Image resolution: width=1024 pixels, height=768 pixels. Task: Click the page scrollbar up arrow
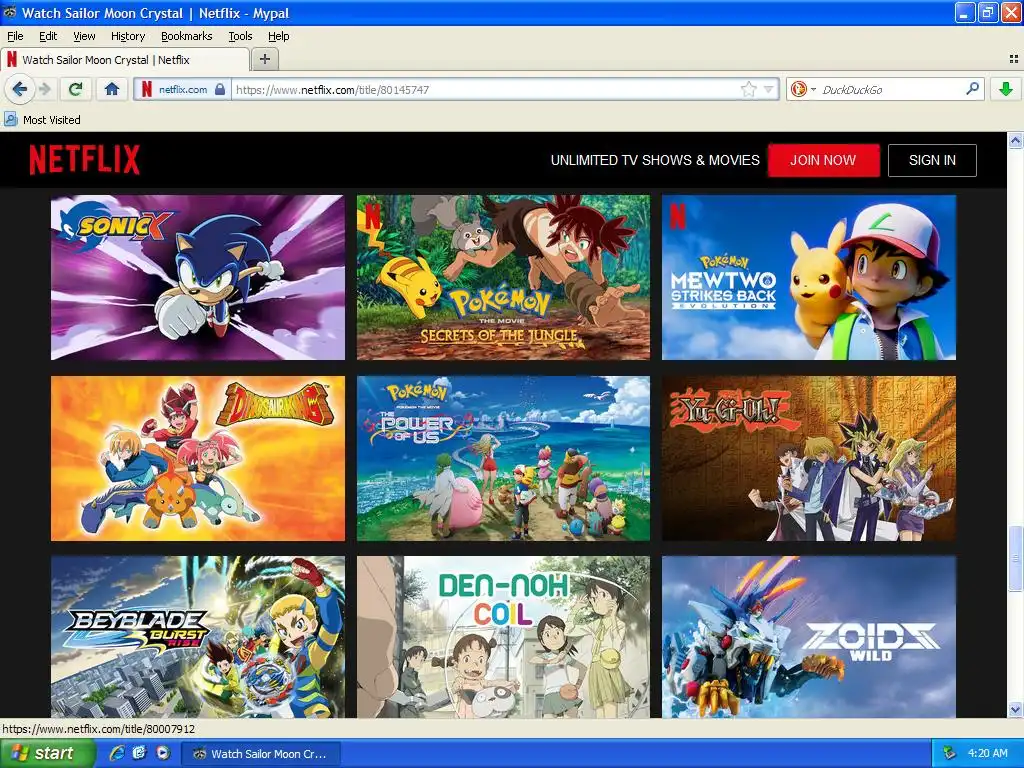click(x=1015, y=140)
